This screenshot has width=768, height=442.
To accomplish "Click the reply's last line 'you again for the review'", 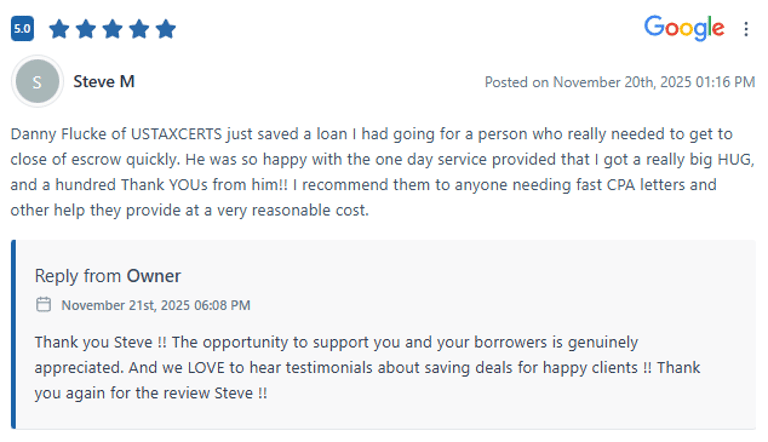I will [150, 393].
